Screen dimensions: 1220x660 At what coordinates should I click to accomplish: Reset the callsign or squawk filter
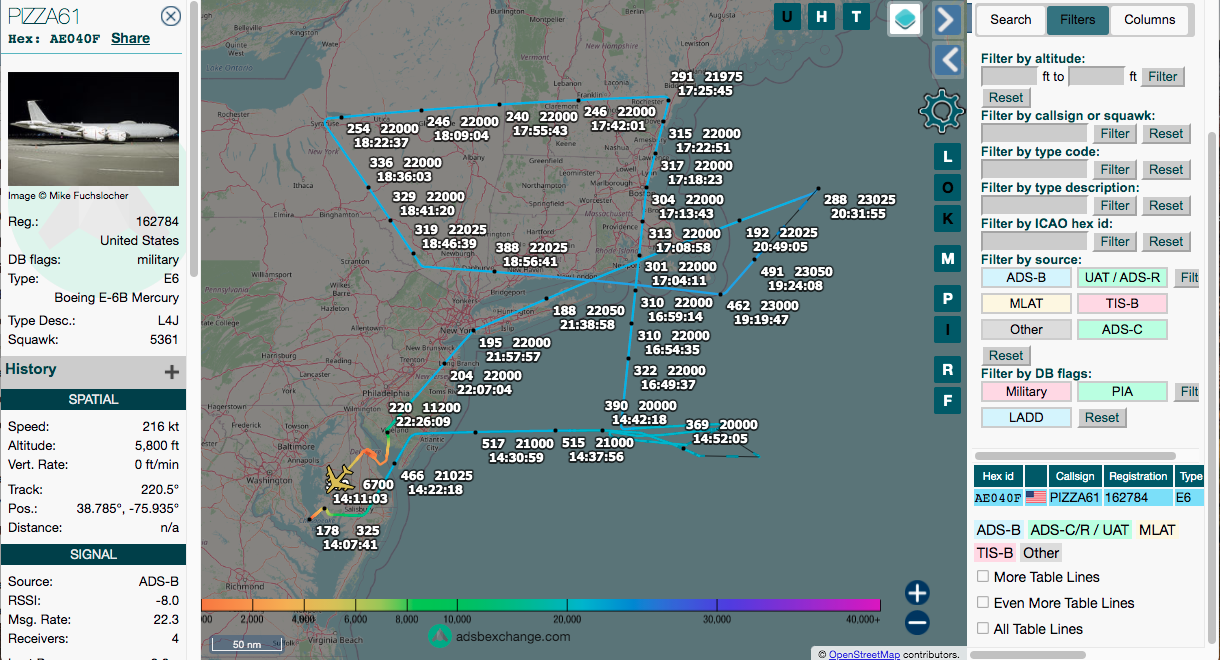click(1166, 134)
